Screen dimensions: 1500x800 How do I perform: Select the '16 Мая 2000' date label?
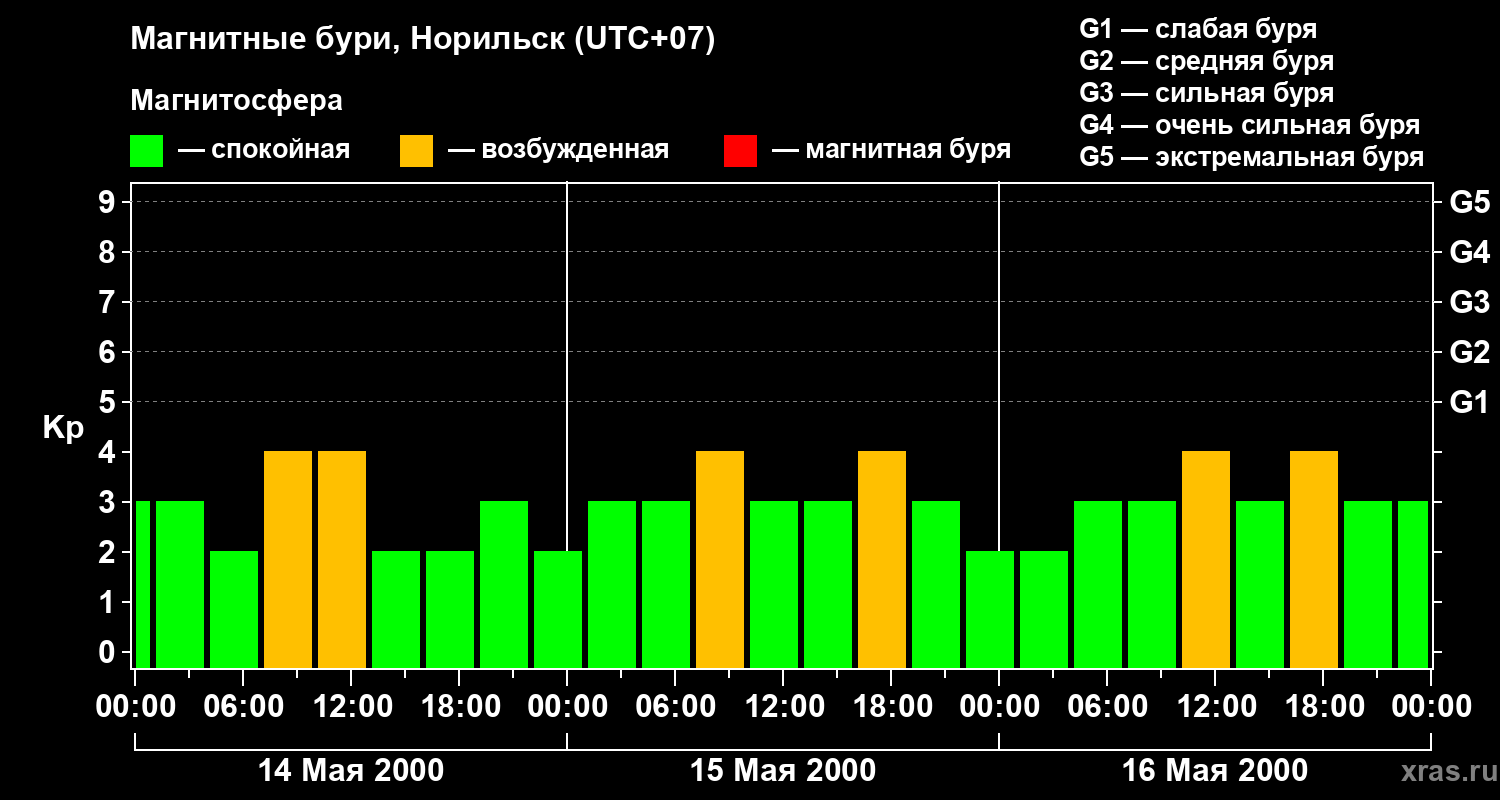click(1214, 771)
